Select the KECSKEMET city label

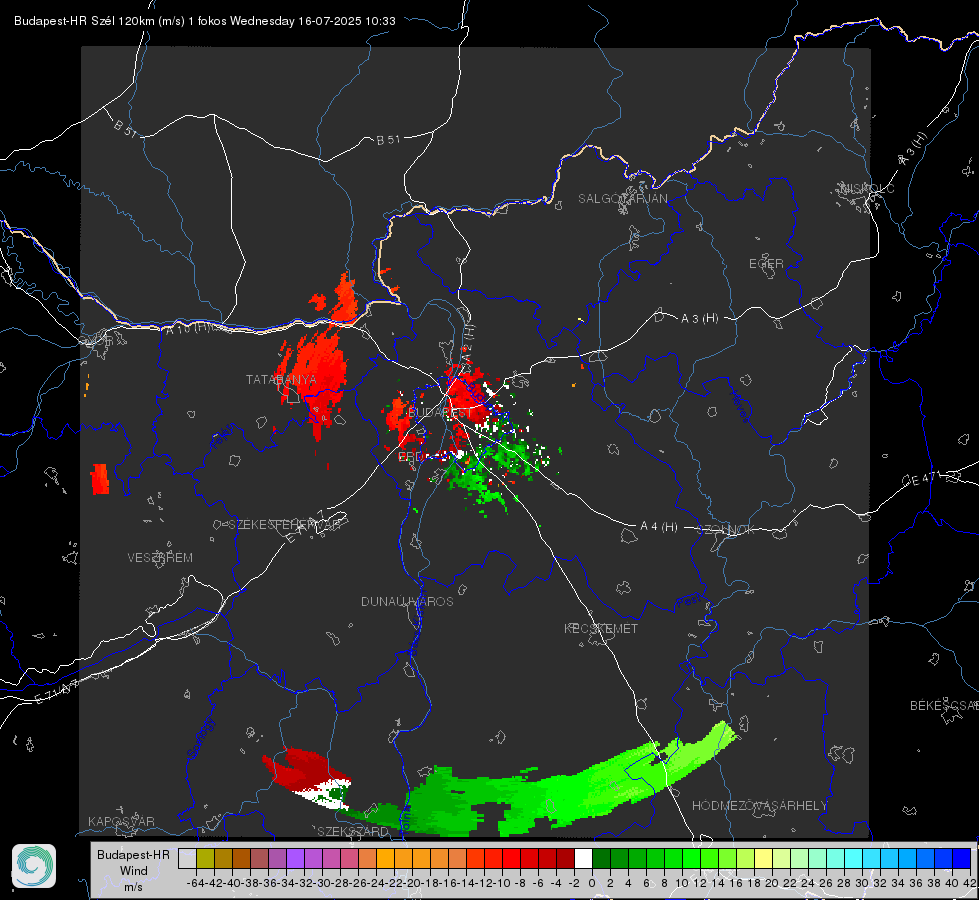(x=601, y=629)
